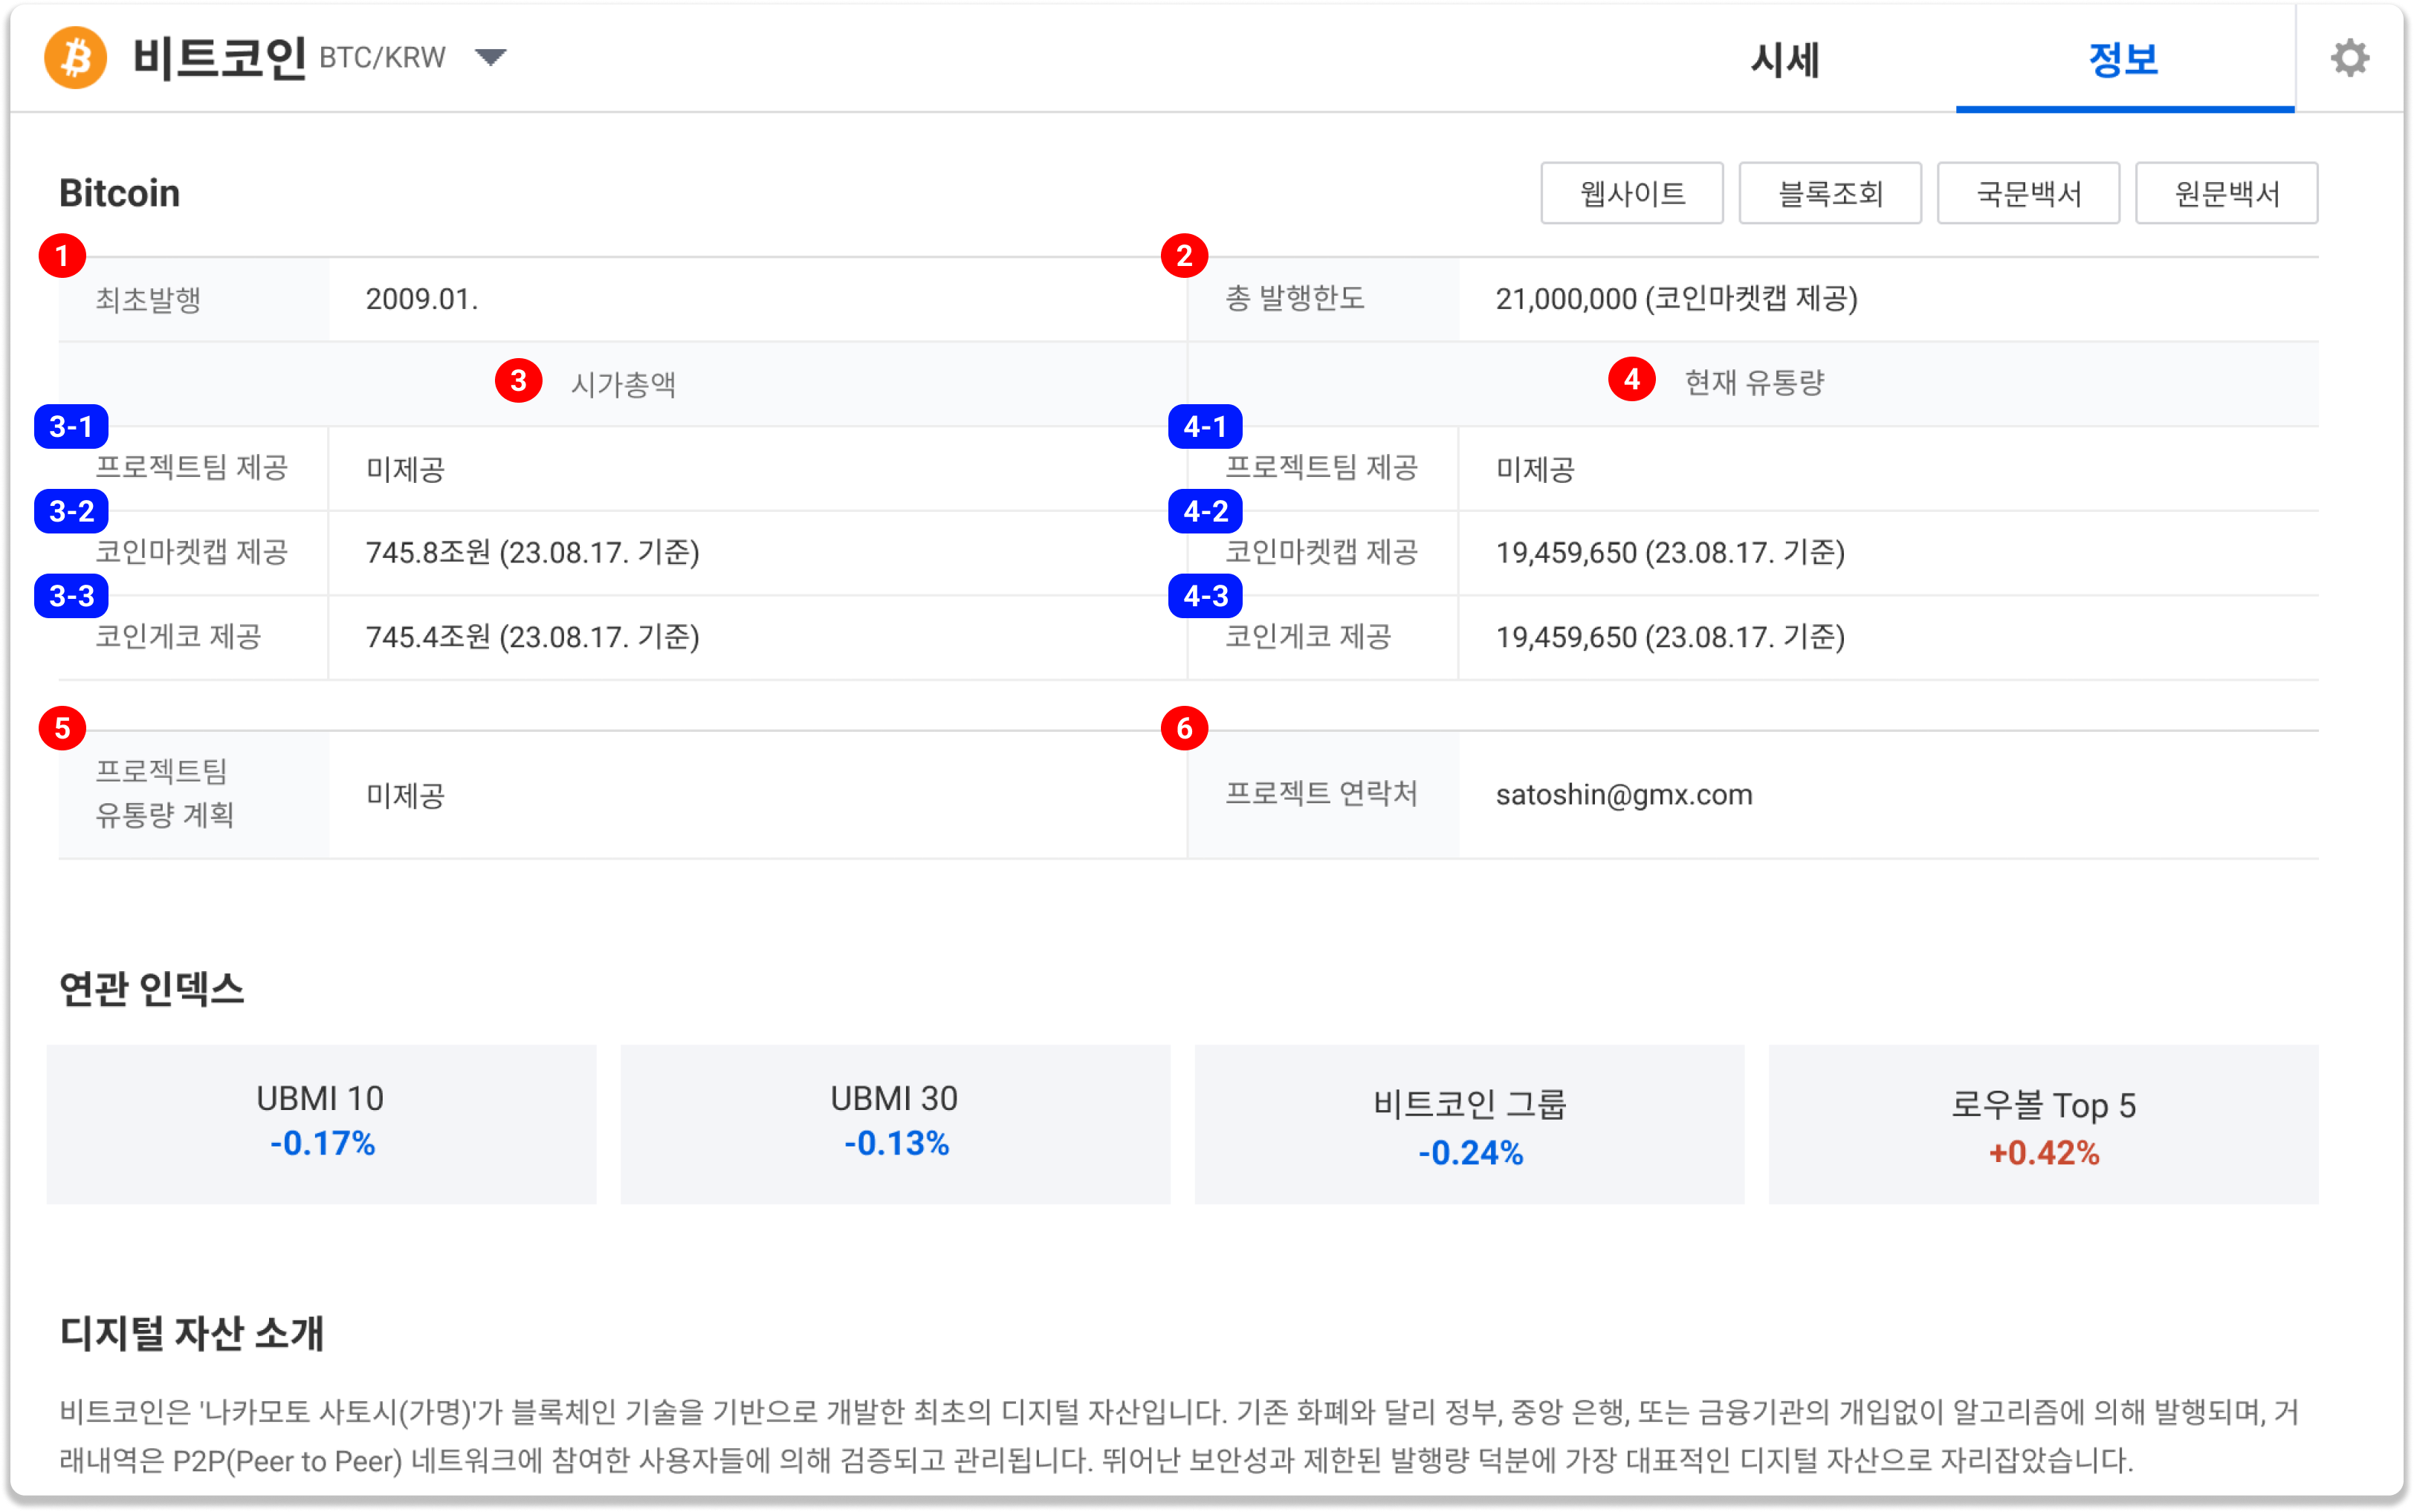
Task: Open the settings gear icon
Action: click(2351, 58)
